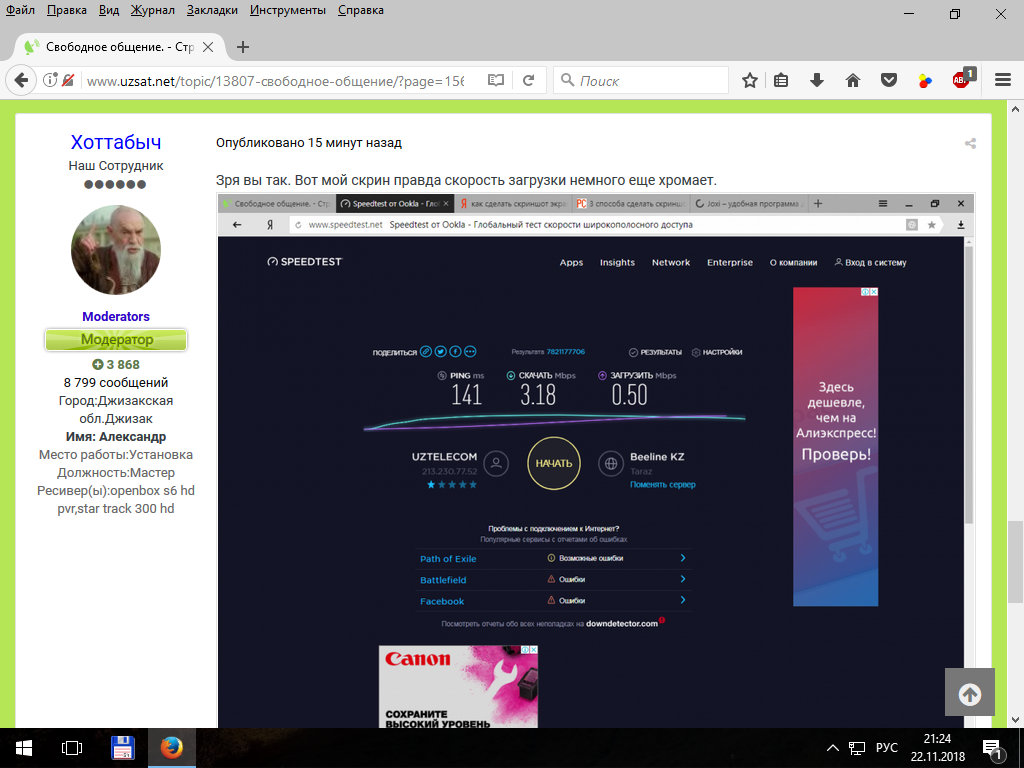Toggle Reader View for this page
The width and height of the screenshot is (1024, 768).
(496, 80)
